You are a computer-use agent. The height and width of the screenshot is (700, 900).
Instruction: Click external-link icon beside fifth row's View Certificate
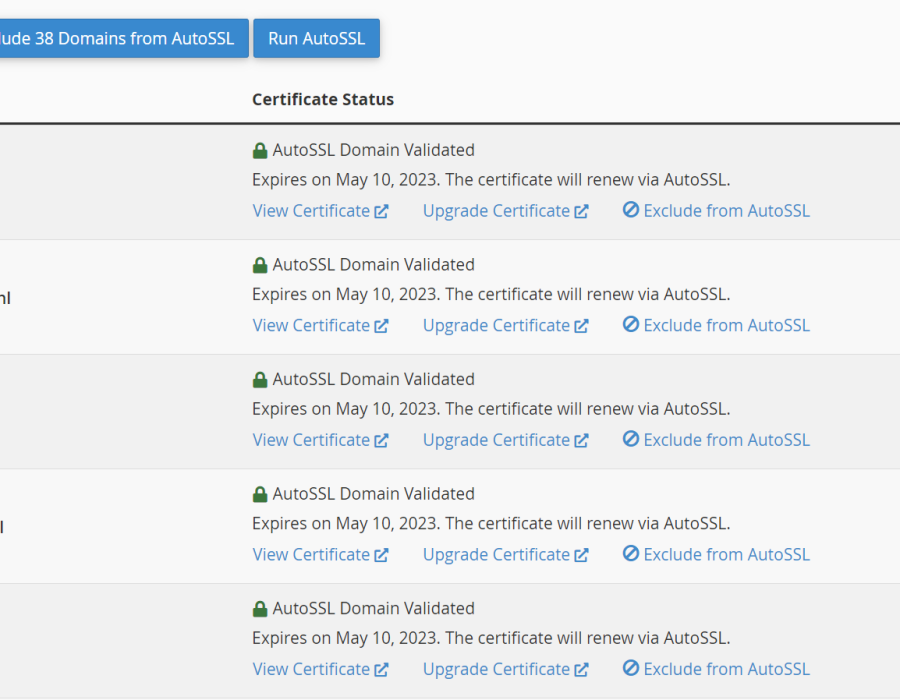pyautogui.click(x=381, y=670)
